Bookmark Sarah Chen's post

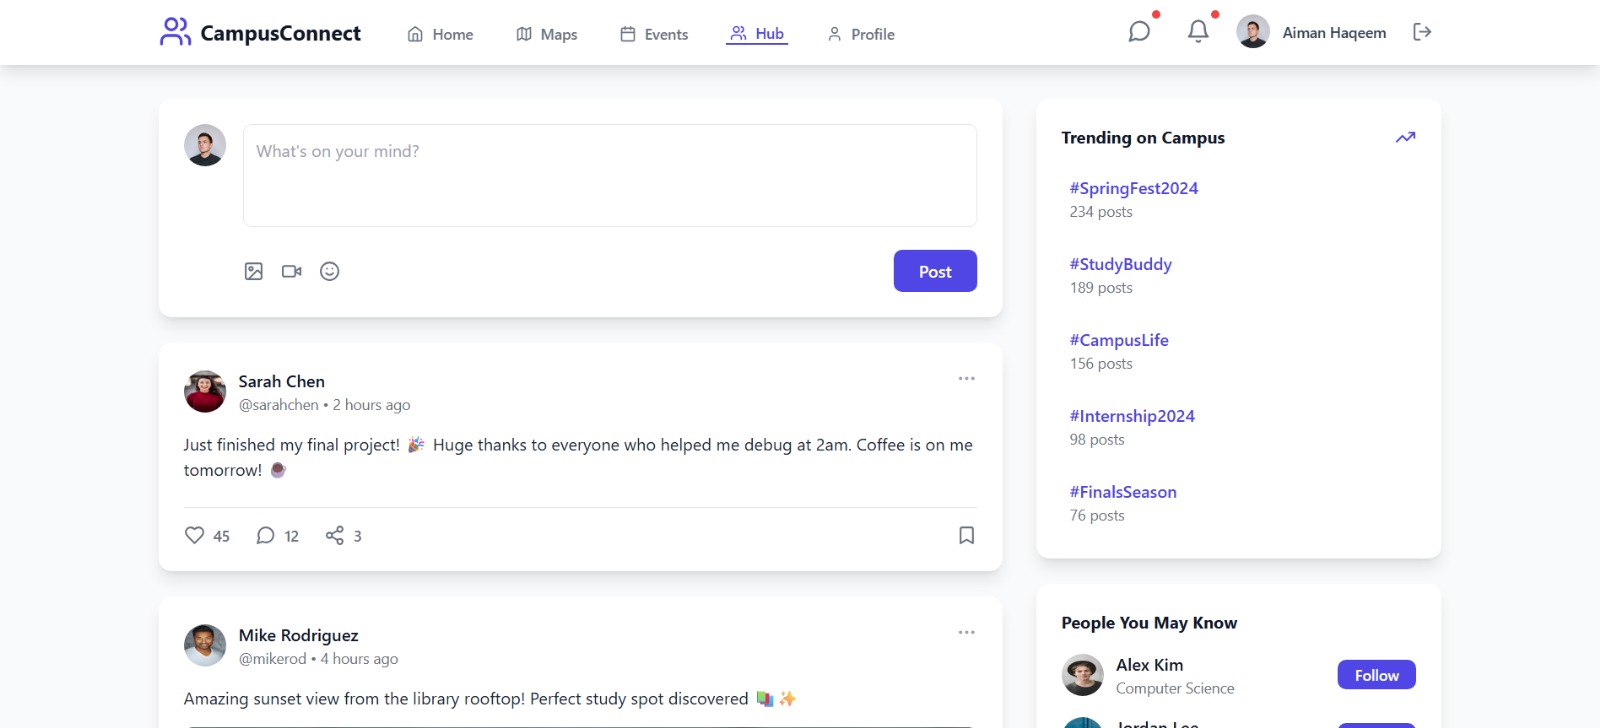point(966,535)
